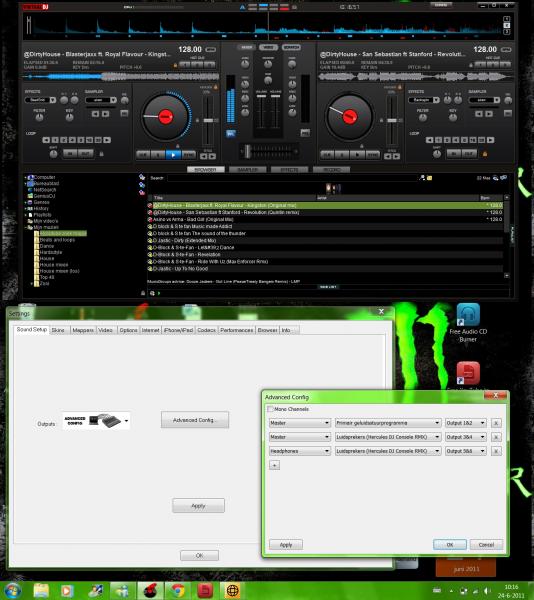Click the Search field in the browser
Screen dimensions: 534x600
click(293, 178)
